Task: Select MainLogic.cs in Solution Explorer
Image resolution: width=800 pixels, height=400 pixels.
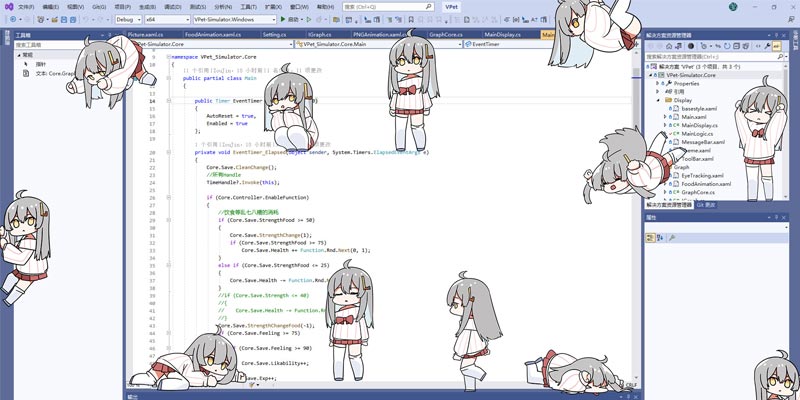Action: tap(697, 134)
